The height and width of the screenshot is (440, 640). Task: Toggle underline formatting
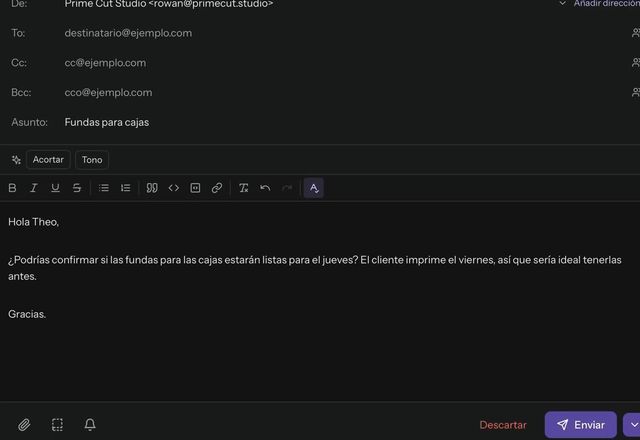[55, 188]
